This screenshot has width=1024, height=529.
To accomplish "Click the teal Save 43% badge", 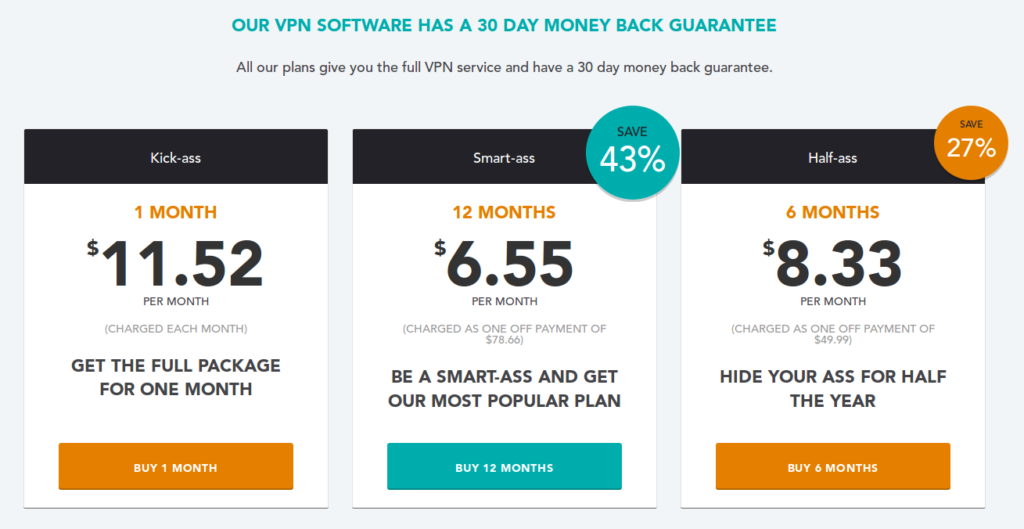I will (x=632, y=152).
